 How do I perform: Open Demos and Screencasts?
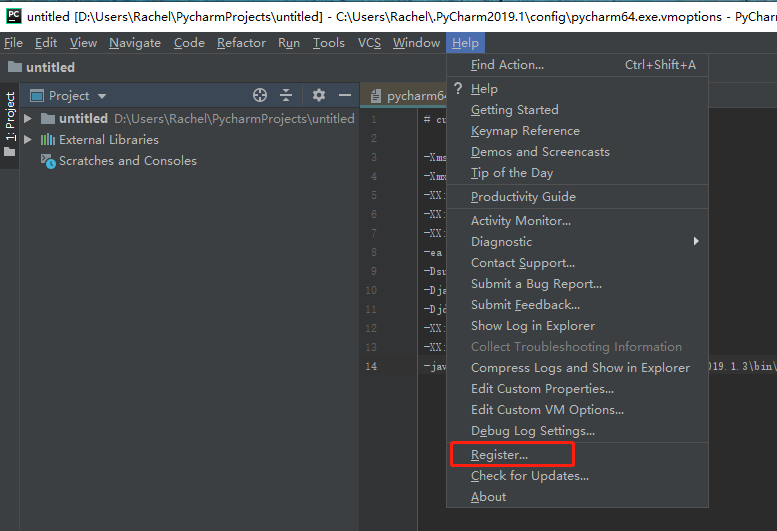[x=577, y=152]
